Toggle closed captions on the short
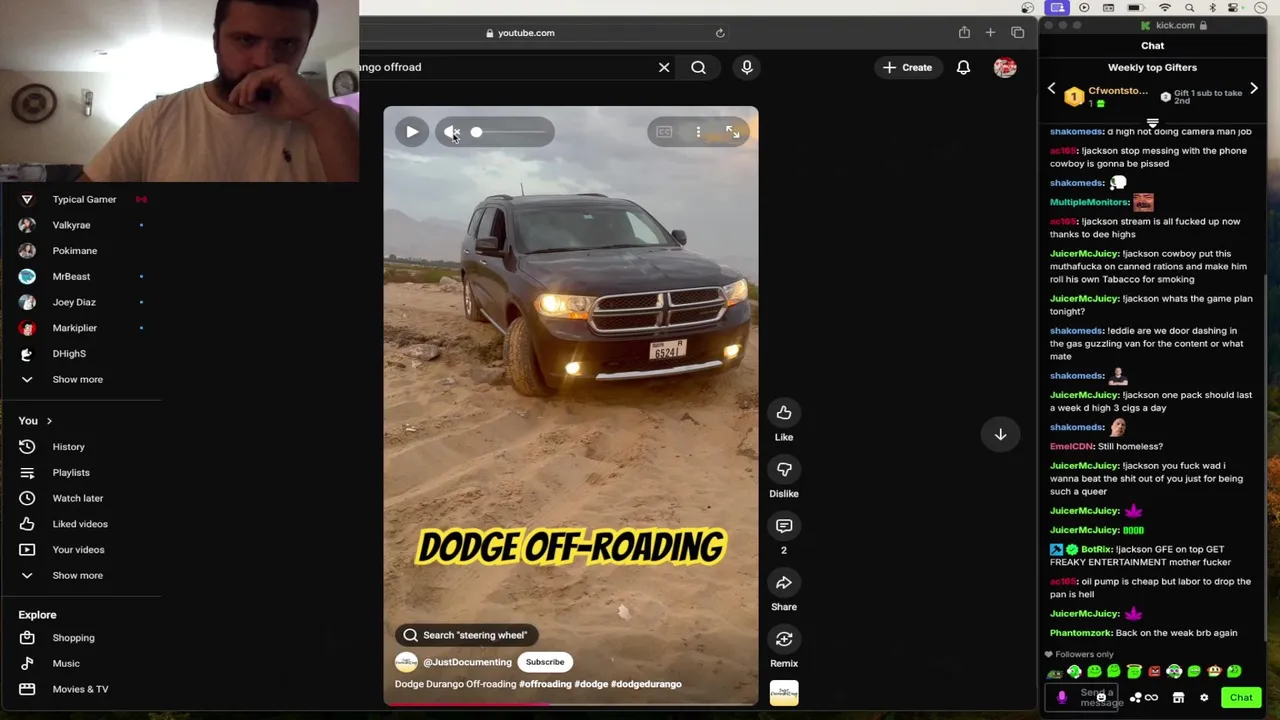 (664, 132)
